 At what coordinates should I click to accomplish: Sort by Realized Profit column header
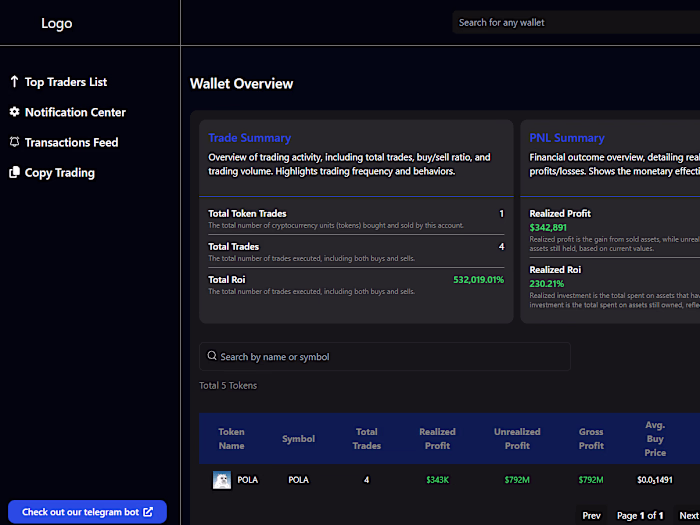click(438, 438)
